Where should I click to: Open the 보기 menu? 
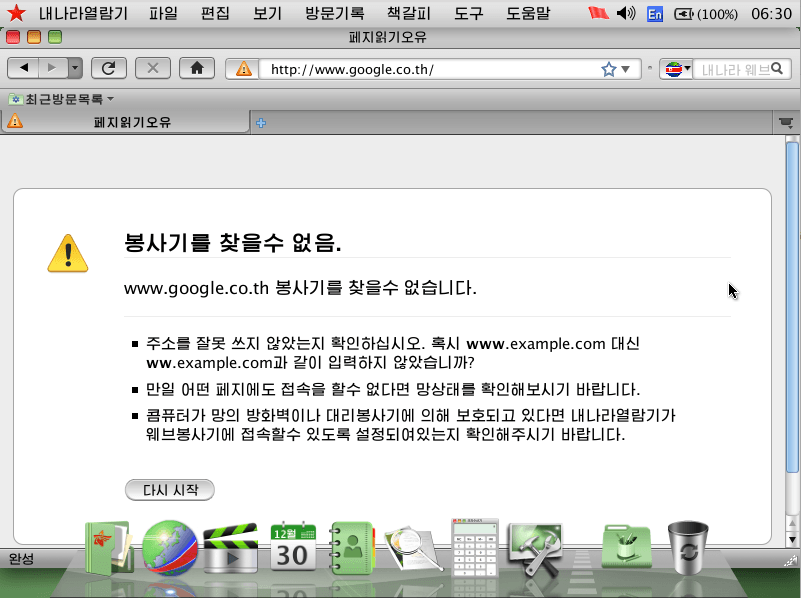point(268,13)
